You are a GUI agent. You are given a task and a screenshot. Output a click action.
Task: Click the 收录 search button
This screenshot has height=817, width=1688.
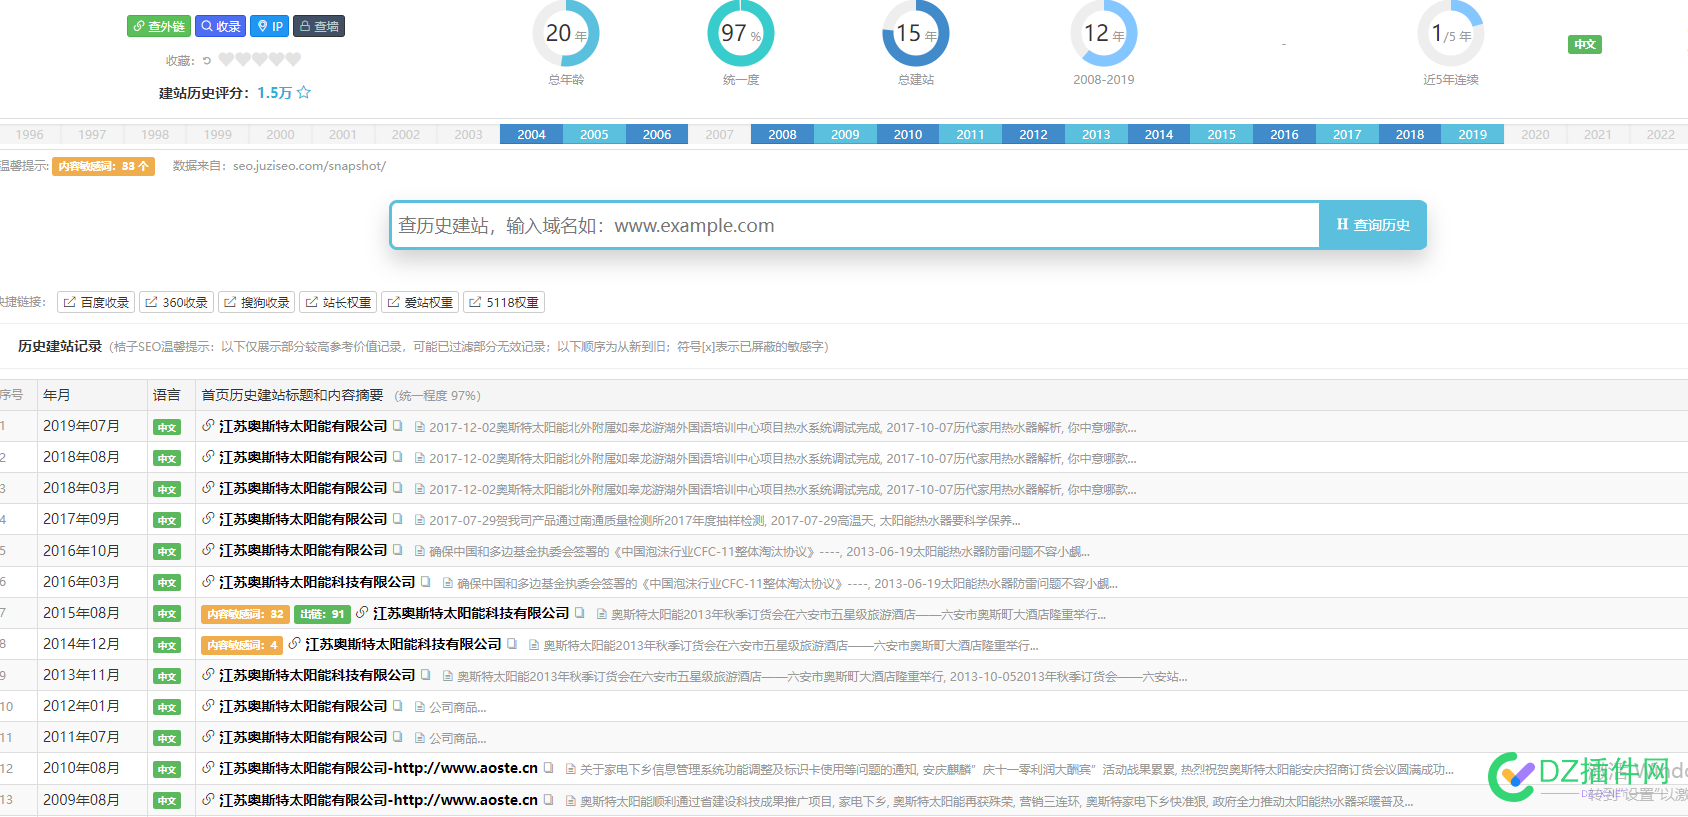[220, 26]
